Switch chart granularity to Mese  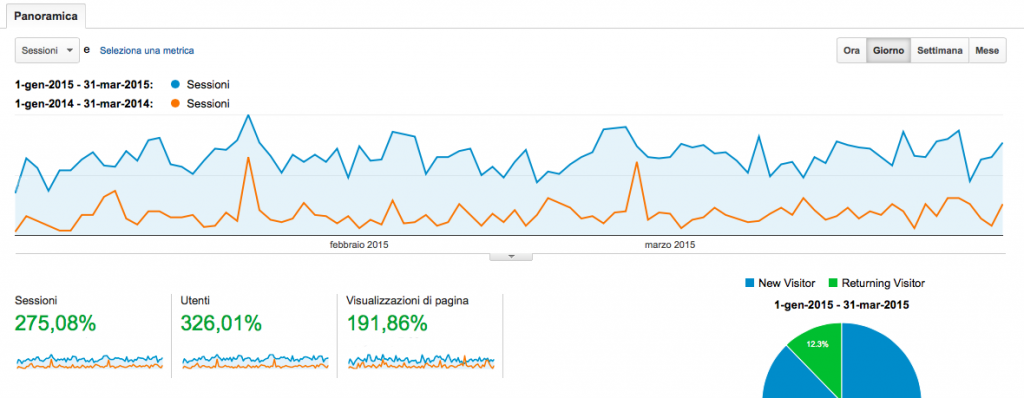[987, 50]
